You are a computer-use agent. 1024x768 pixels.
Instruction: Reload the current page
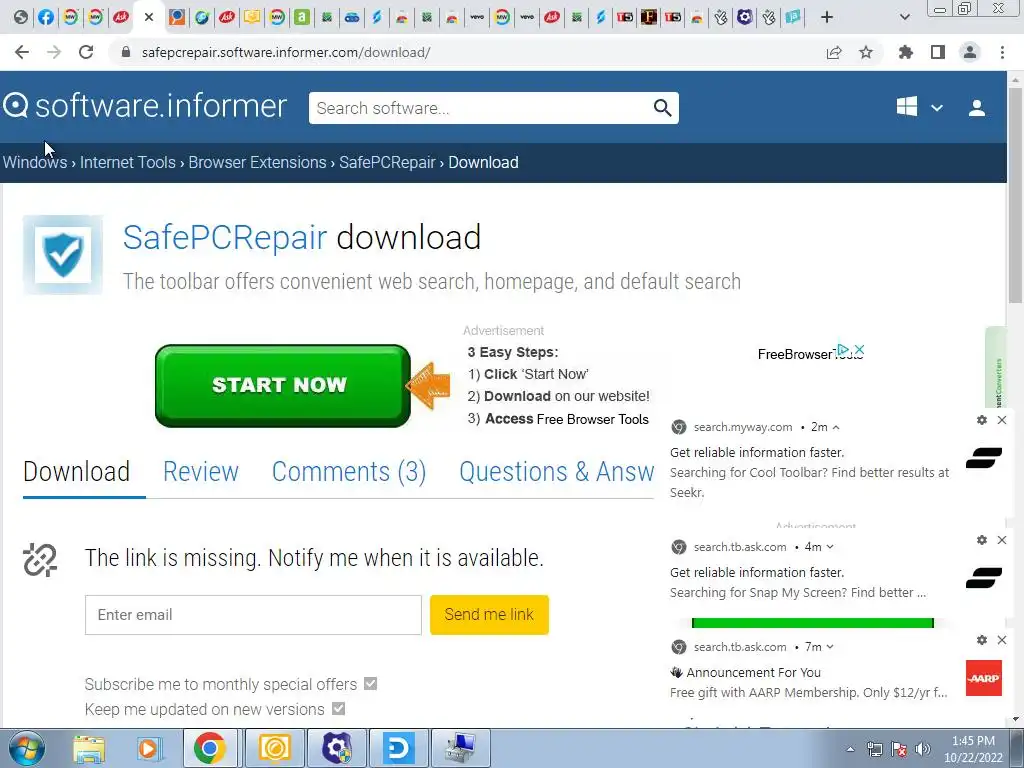86,52
